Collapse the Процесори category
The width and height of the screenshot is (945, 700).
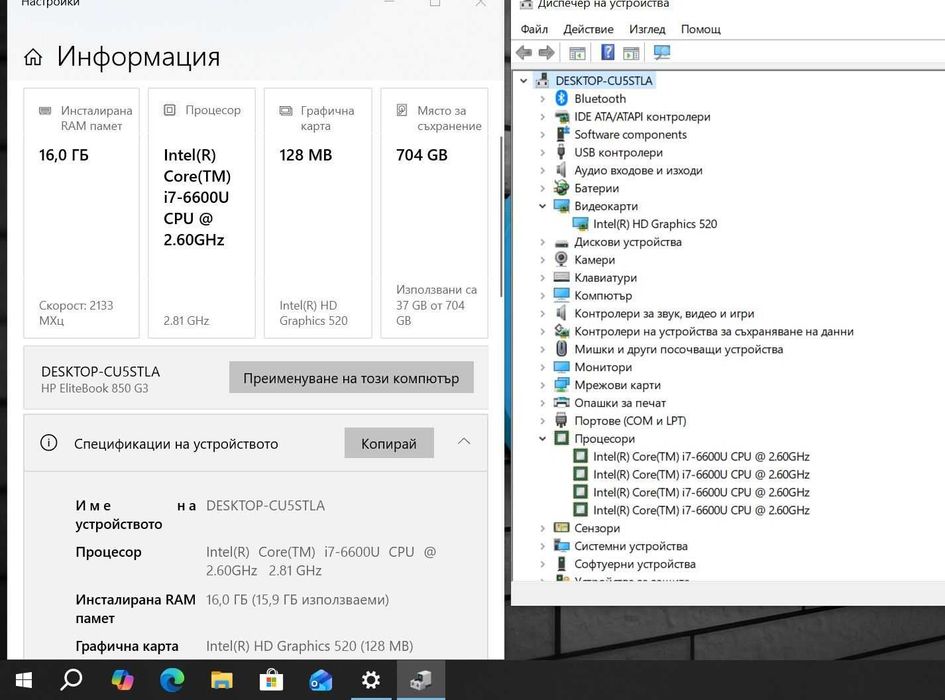pyautogui.click(x=542, y=438)
